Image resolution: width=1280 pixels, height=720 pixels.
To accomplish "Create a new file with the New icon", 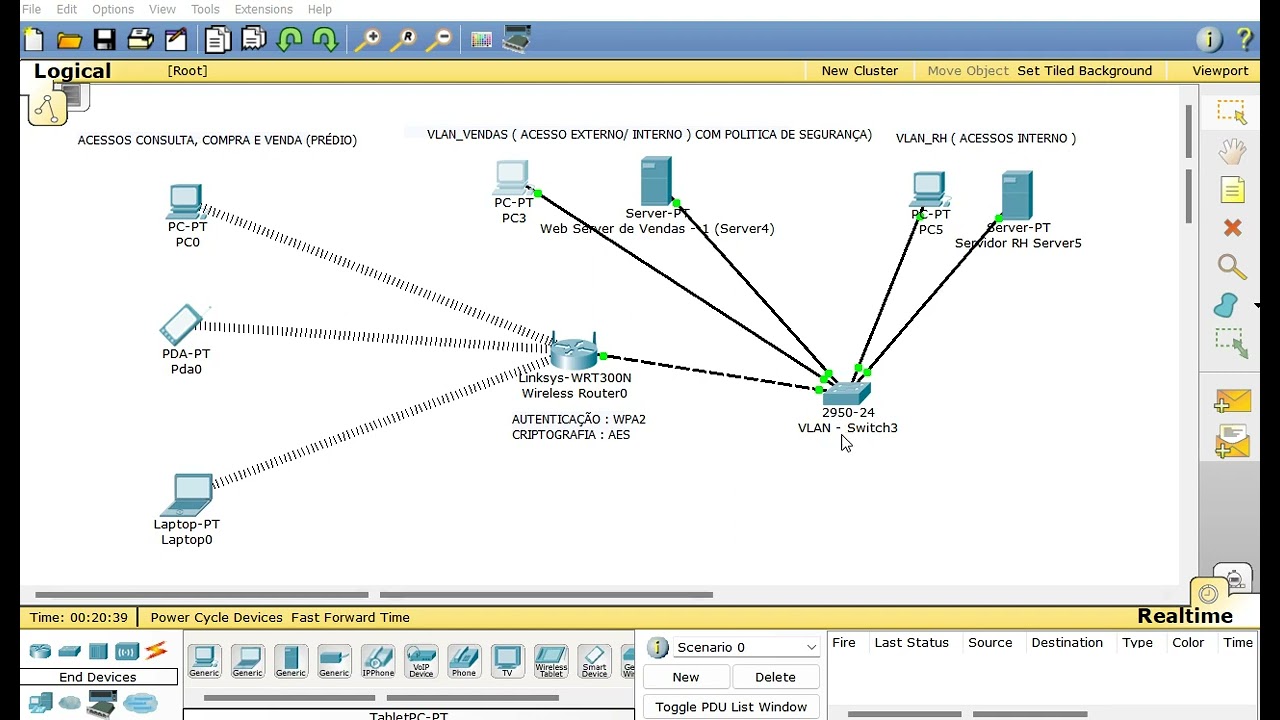I will [34, 40].
